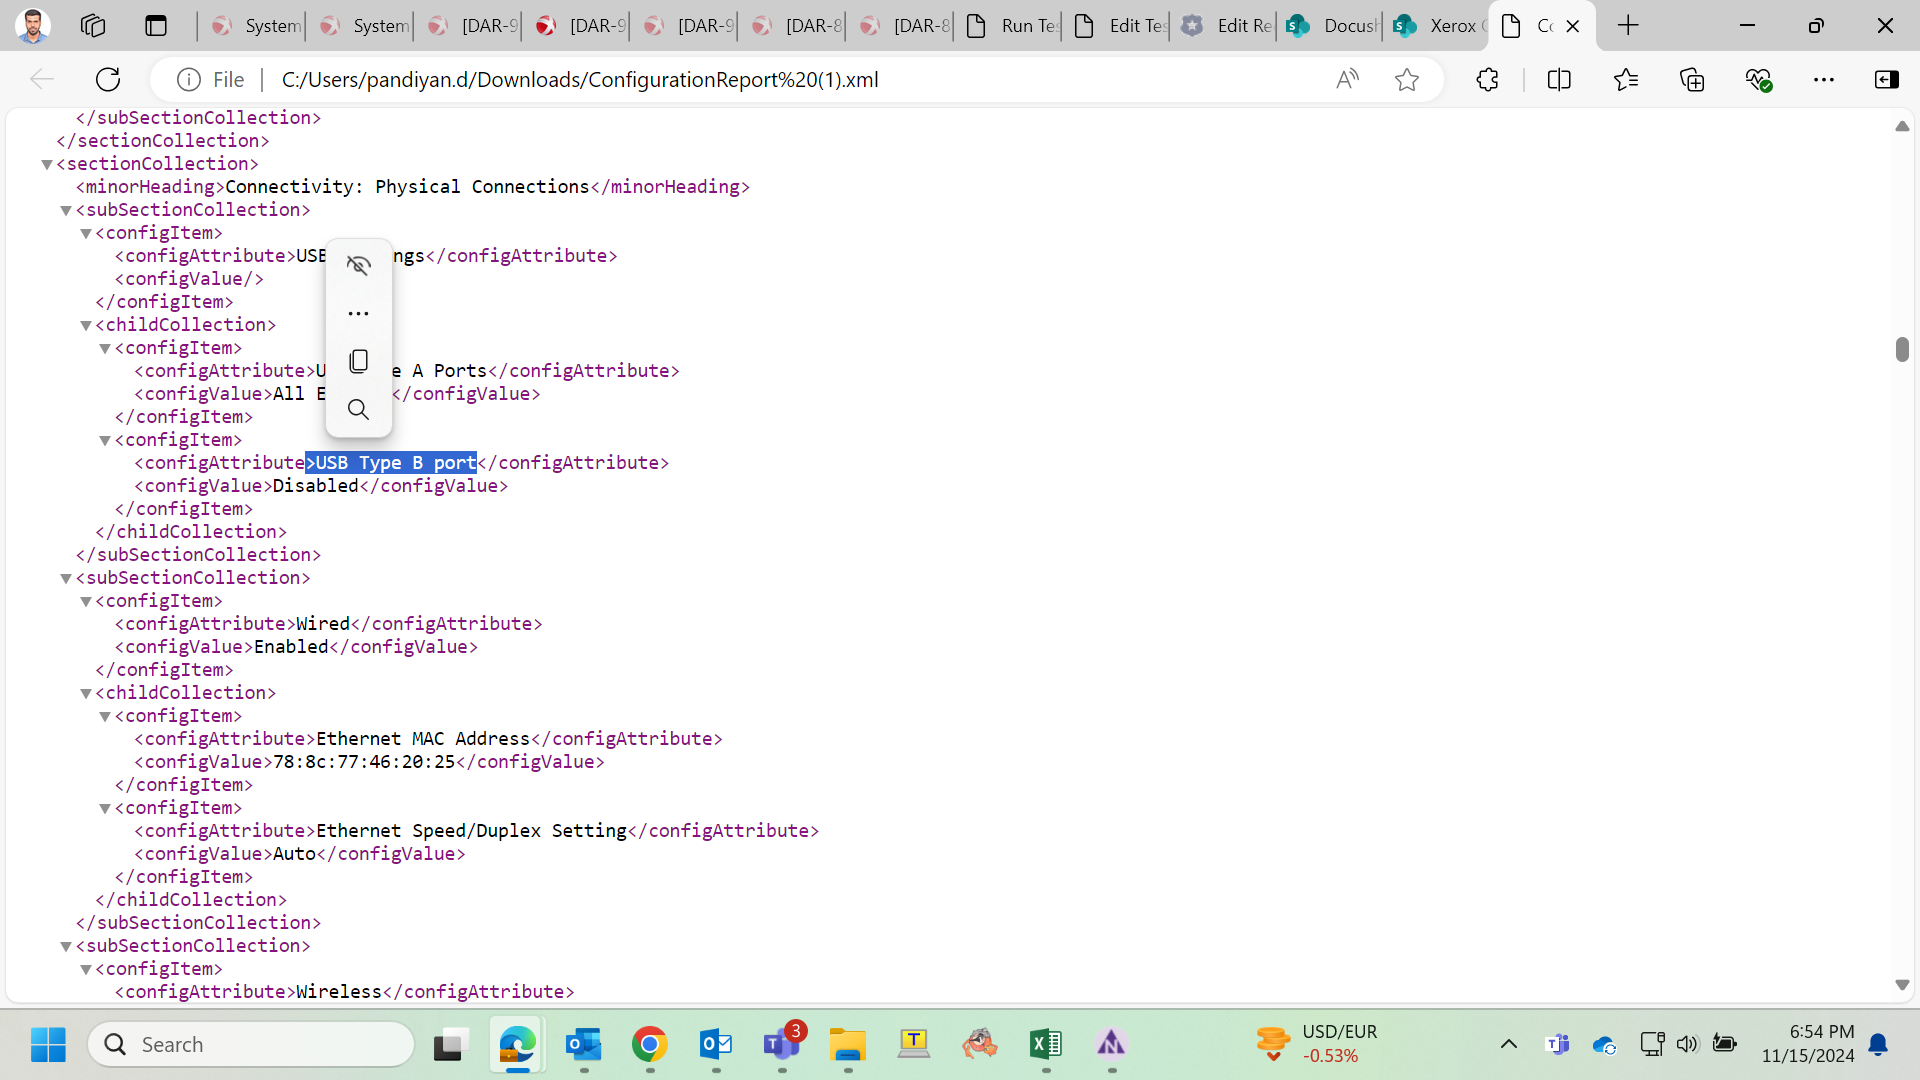
Task: Collapse the USB Type B port configItem
Action: coord(105,440)
